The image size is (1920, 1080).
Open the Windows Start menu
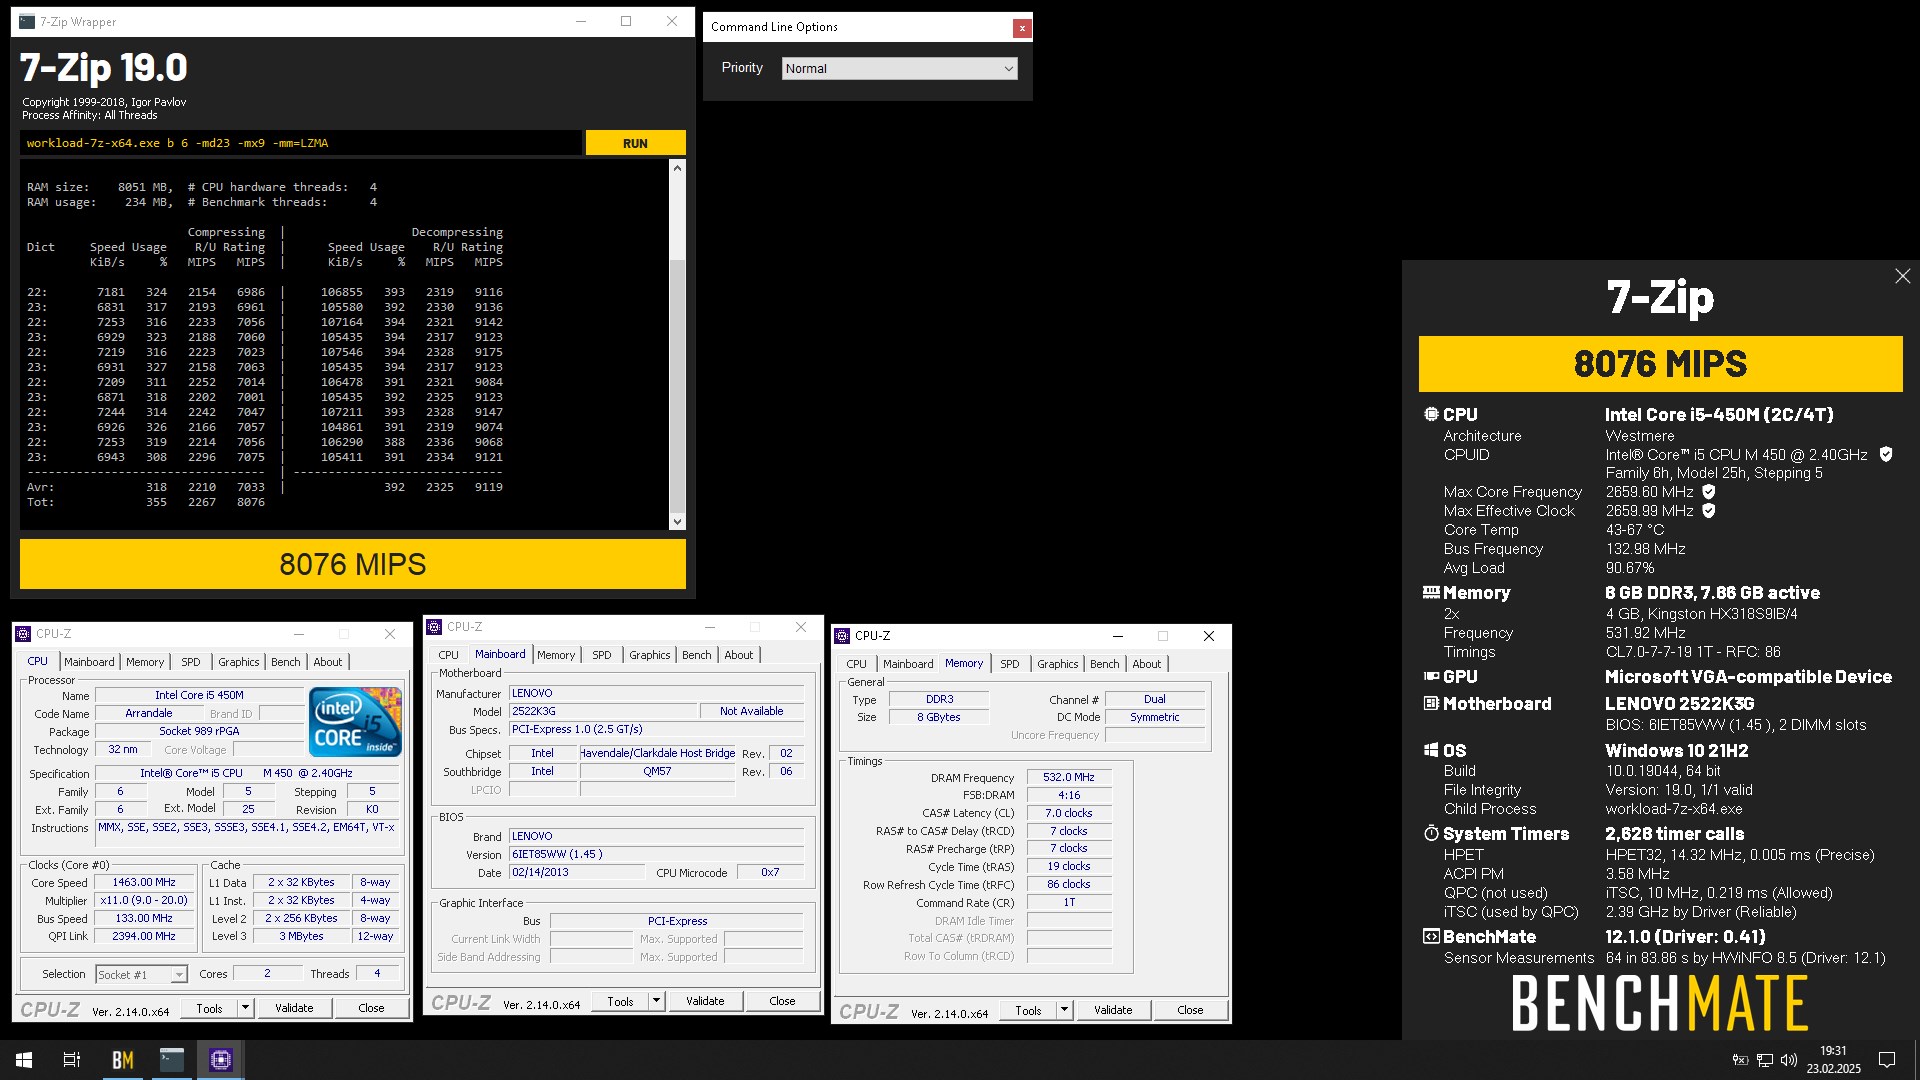click(24, 1060)
